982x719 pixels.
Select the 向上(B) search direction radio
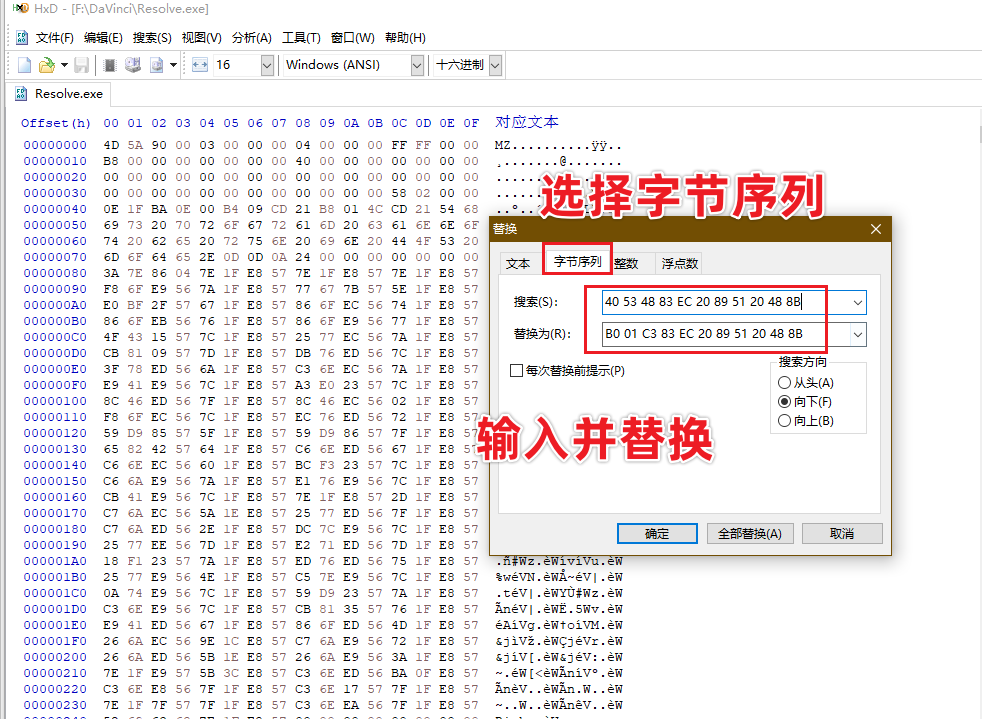(784, 421)
